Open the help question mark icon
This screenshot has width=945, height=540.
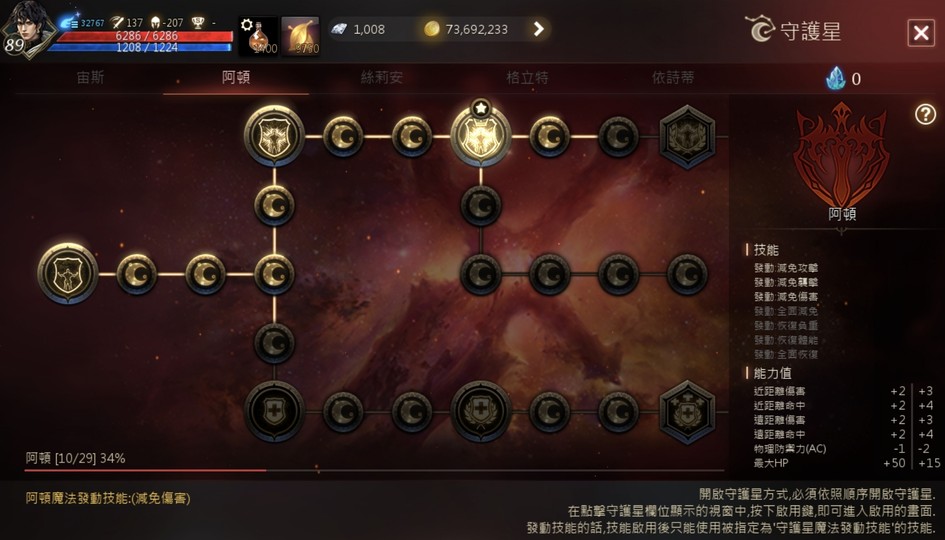[x=925, y=114]
